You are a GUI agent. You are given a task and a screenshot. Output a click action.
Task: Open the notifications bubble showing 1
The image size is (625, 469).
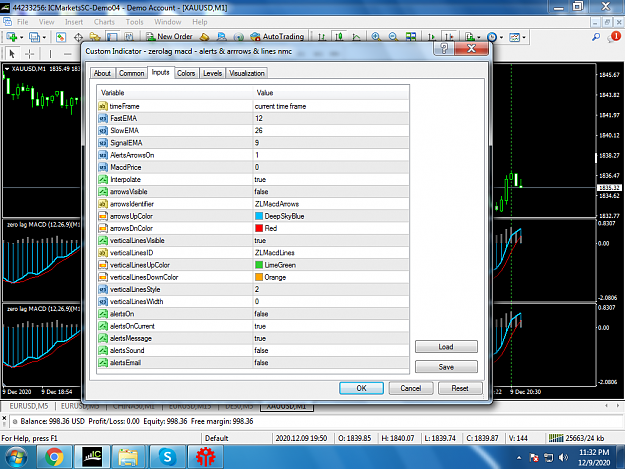point(614,37)
